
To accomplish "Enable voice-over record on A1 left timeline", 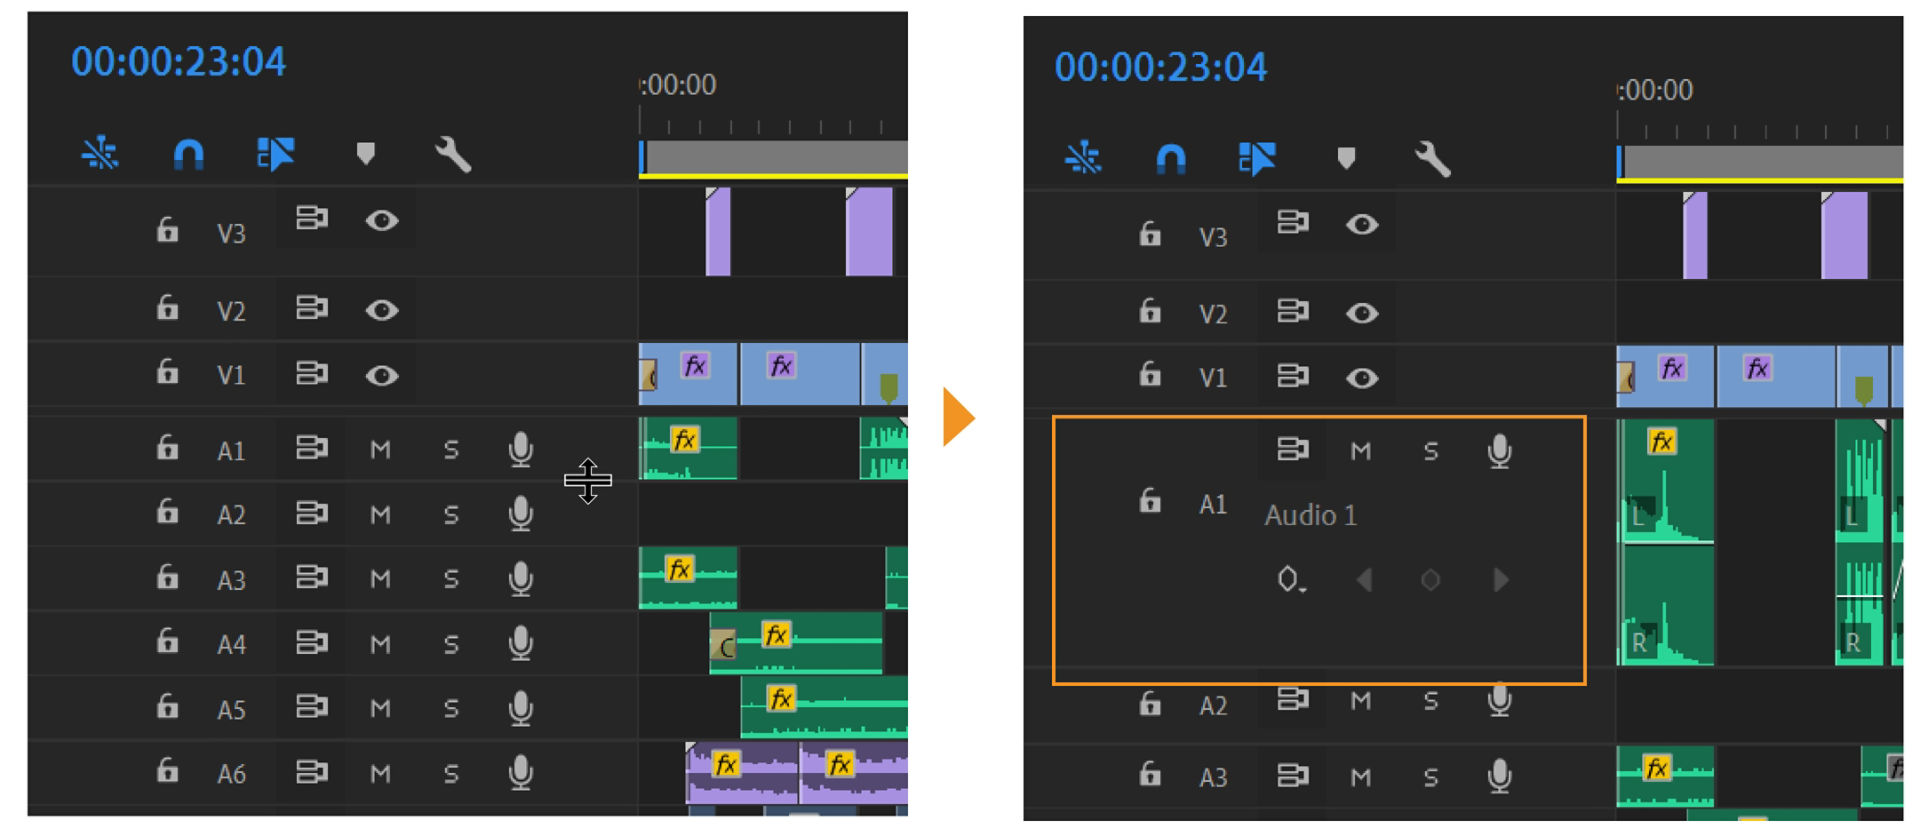I will (520, 449).
